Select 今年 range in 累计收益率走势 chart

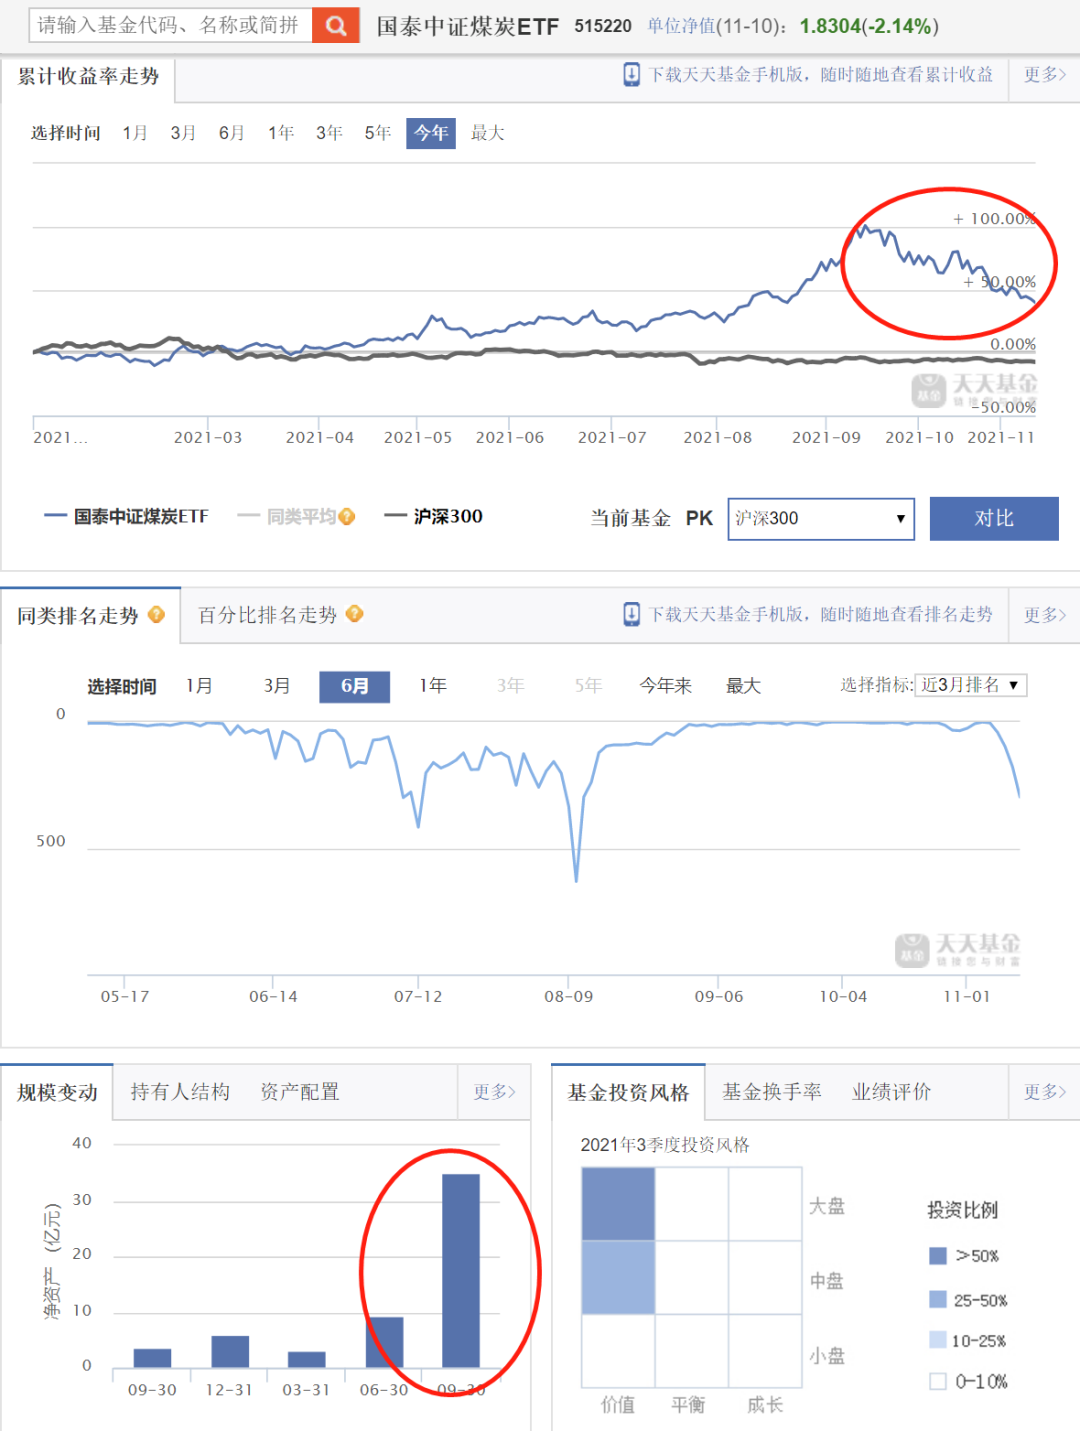click(431, 133)
